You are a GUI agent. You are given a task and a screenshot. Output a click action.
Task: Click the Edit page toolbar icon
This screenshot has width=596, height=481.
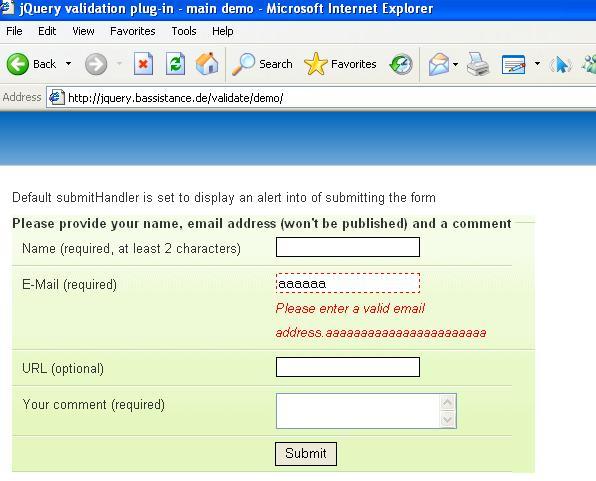click(x=514, y=64)
